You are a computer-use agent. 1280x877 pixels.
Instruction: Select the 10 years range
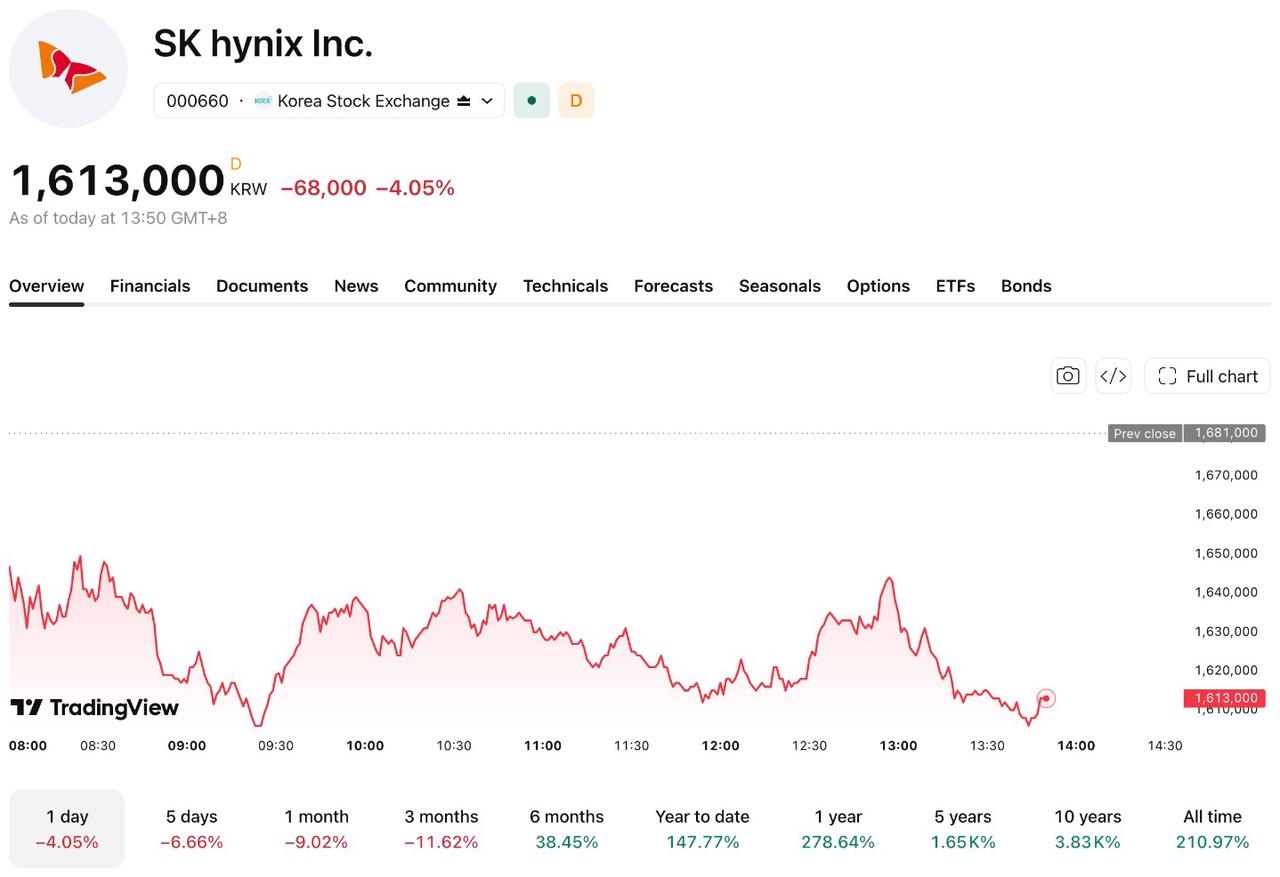(x=1088, y=829)
